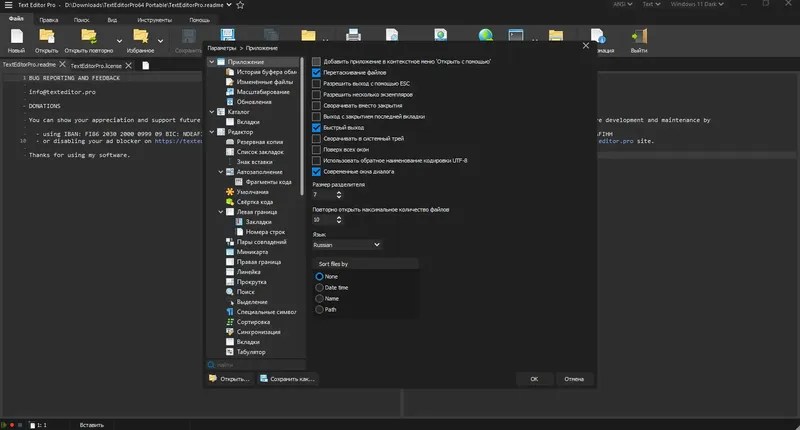Click the Выйти exit door icon
800x430 pixels.
pos(639,37)
